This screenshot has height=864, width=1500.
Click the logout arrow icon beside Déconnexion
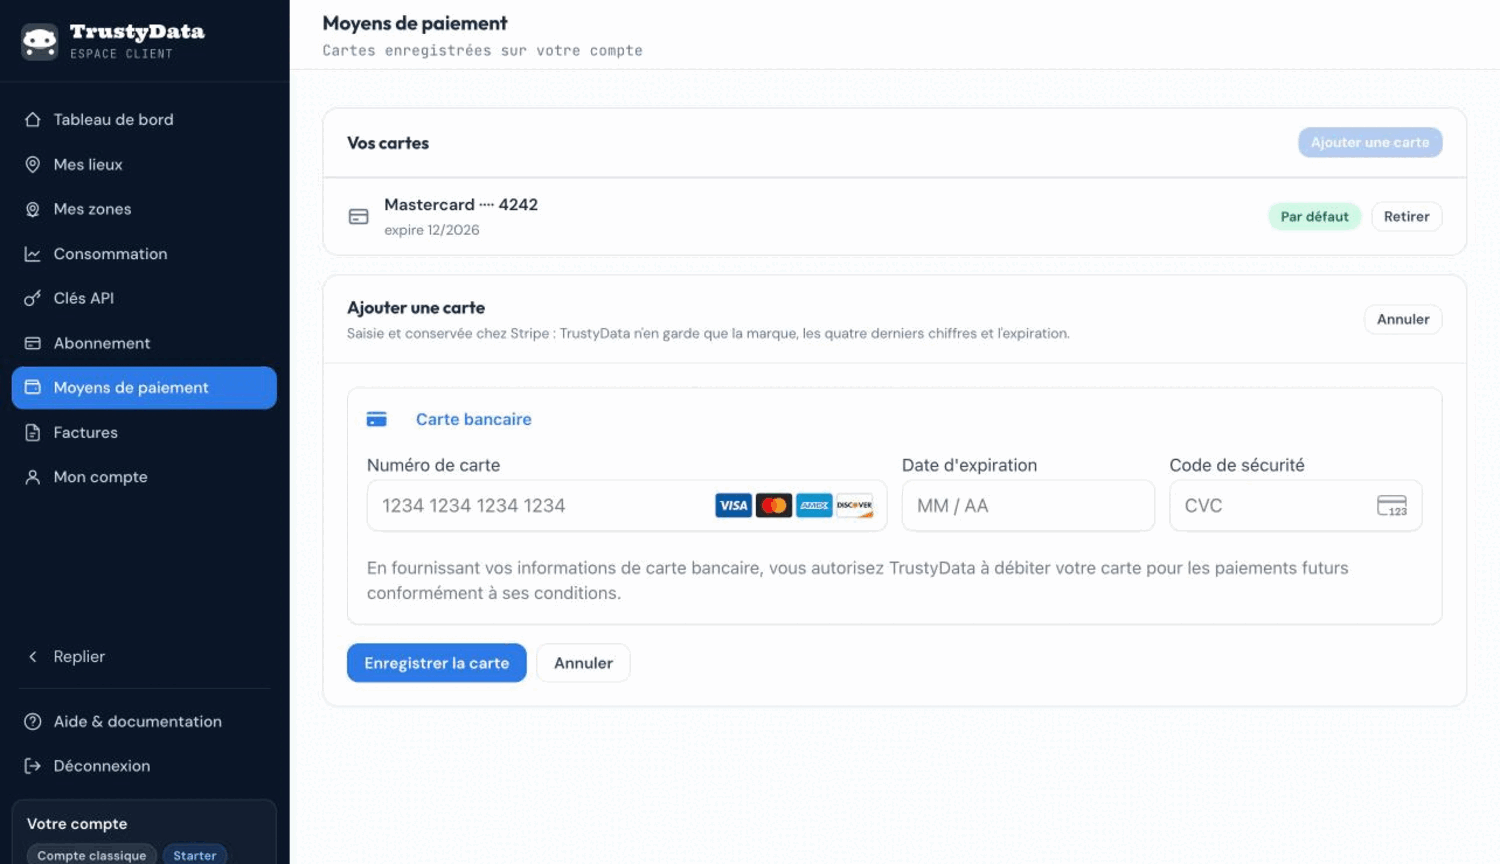[x=33, y=766]
